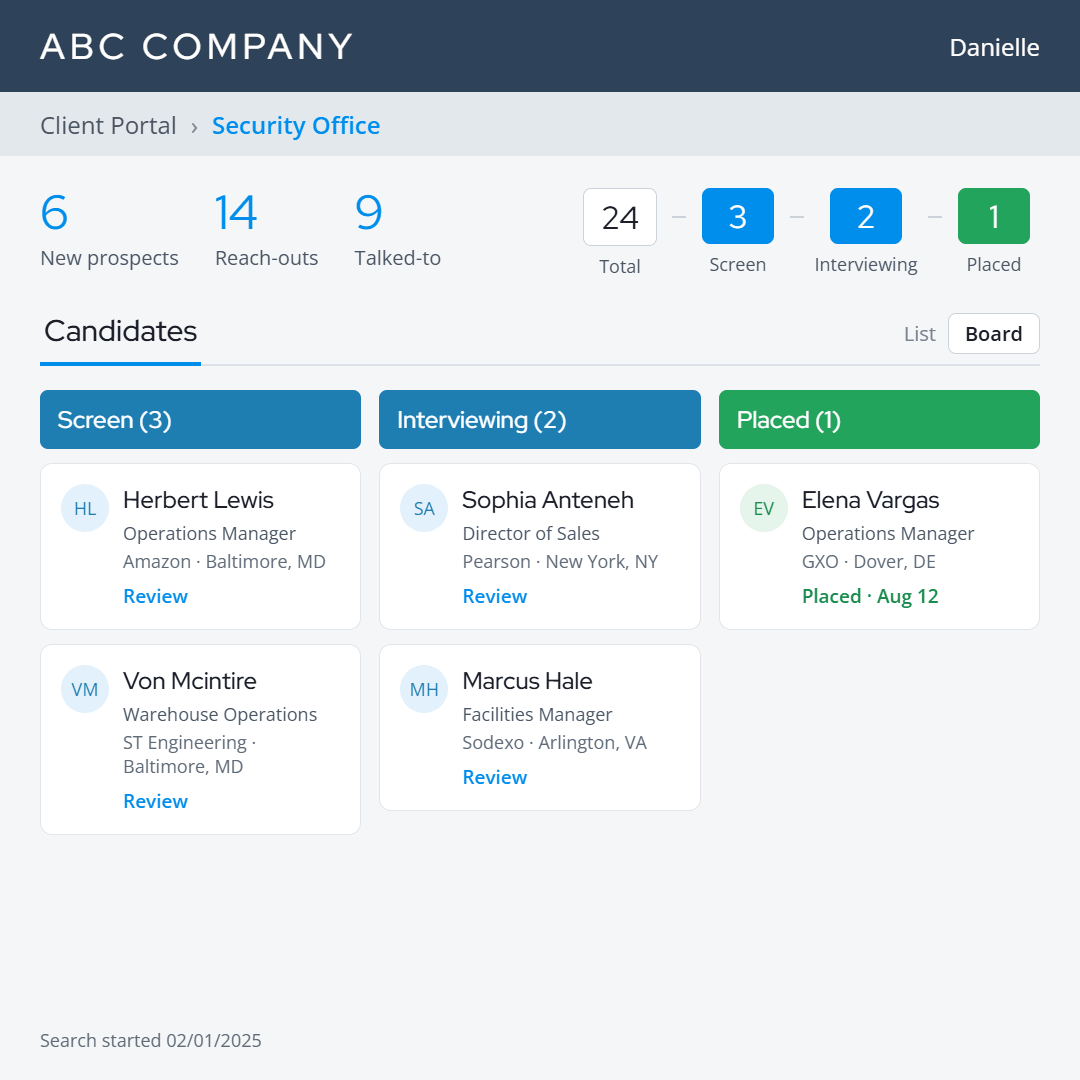1080x1080 pixels.
Task: Click the Security Office breadcrumb
Action: 296,126
